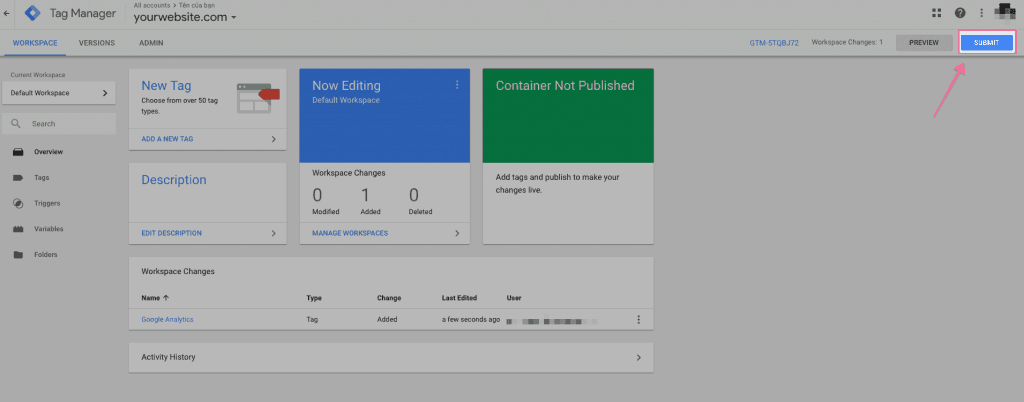
Task: Expand Activity History section
Action: pos(391,357)
